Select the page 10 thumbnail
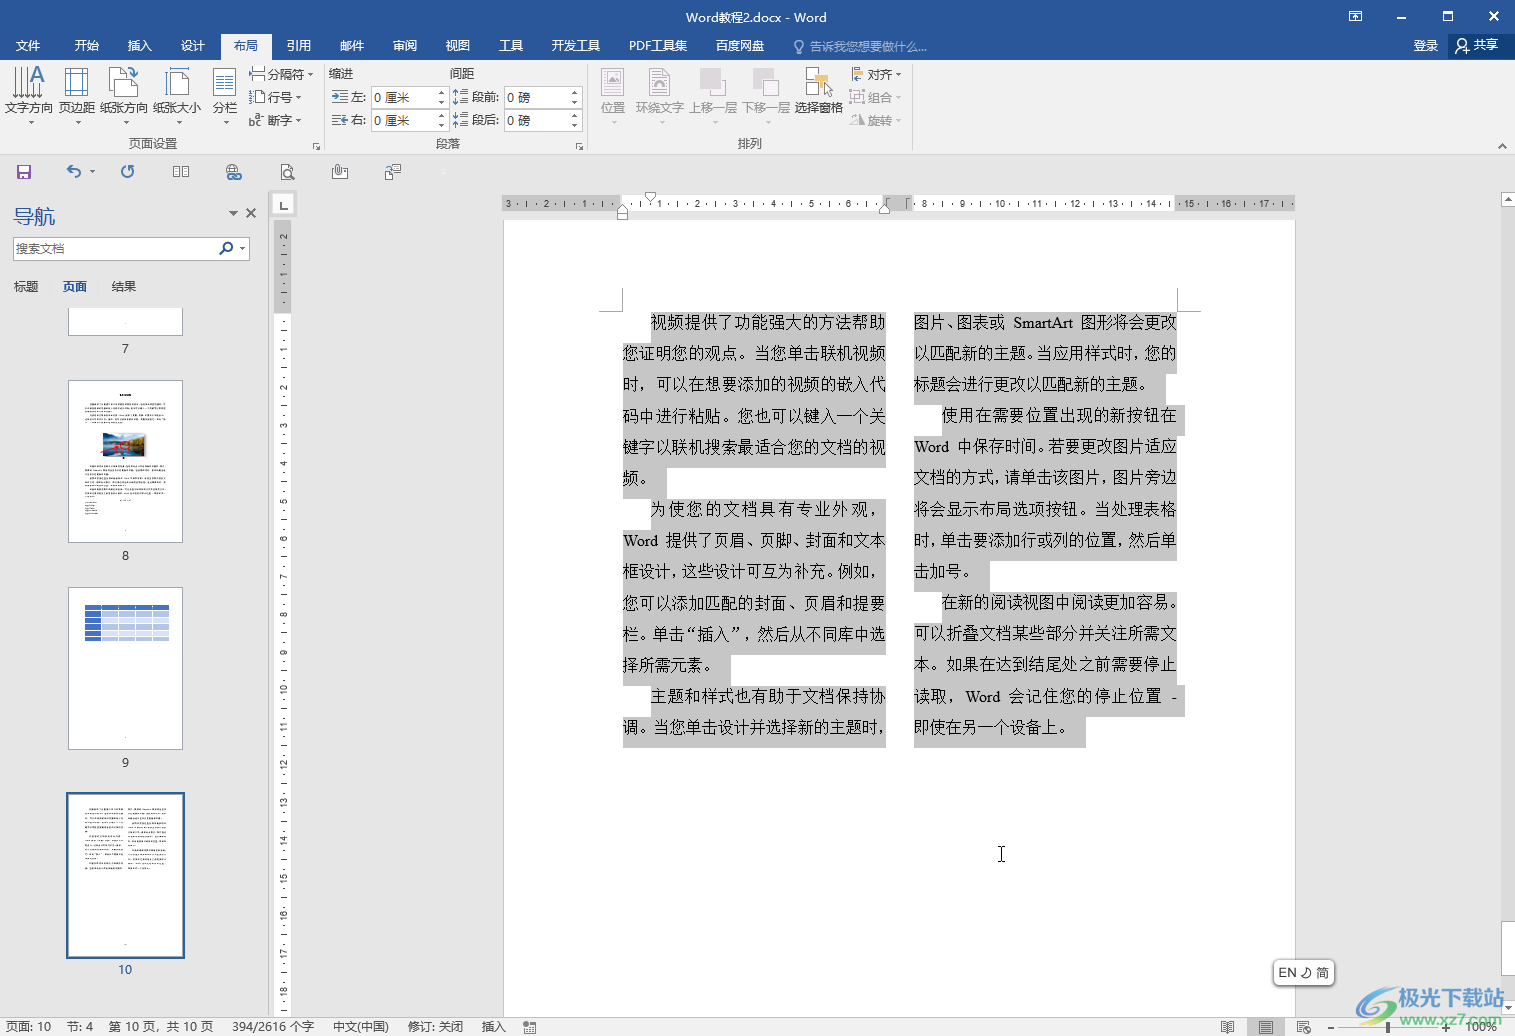 (125, 875)
